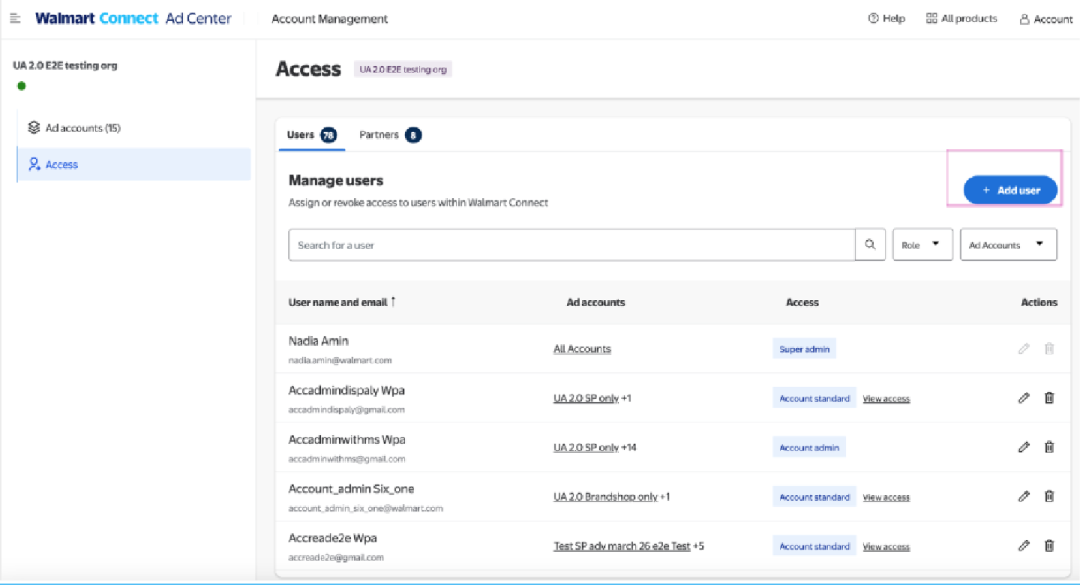
Task: Switch to the Partners tab
Action: pyautogui.click(x=389, y=135)
